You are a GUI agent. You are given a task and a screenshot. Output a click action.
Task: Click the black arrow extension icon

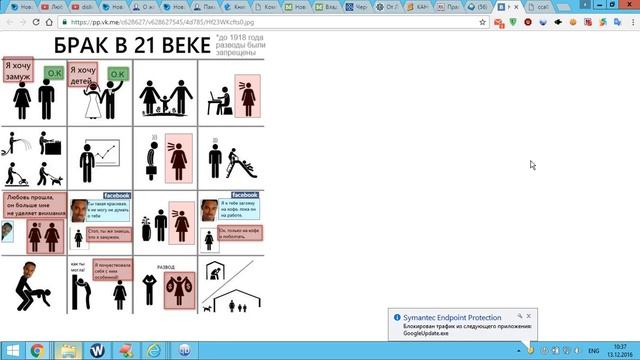(x=558, y=22)
